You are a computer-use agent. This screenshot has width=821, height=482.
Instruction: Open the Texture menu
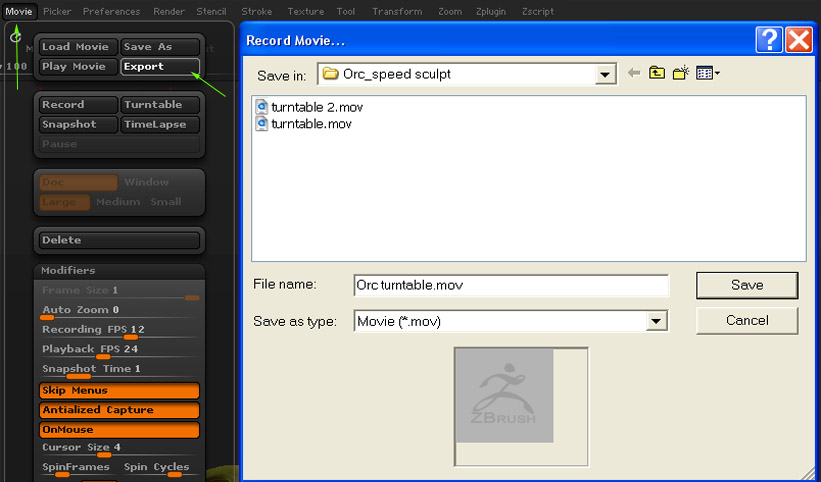pyautogui.click(x=306, y=11)
